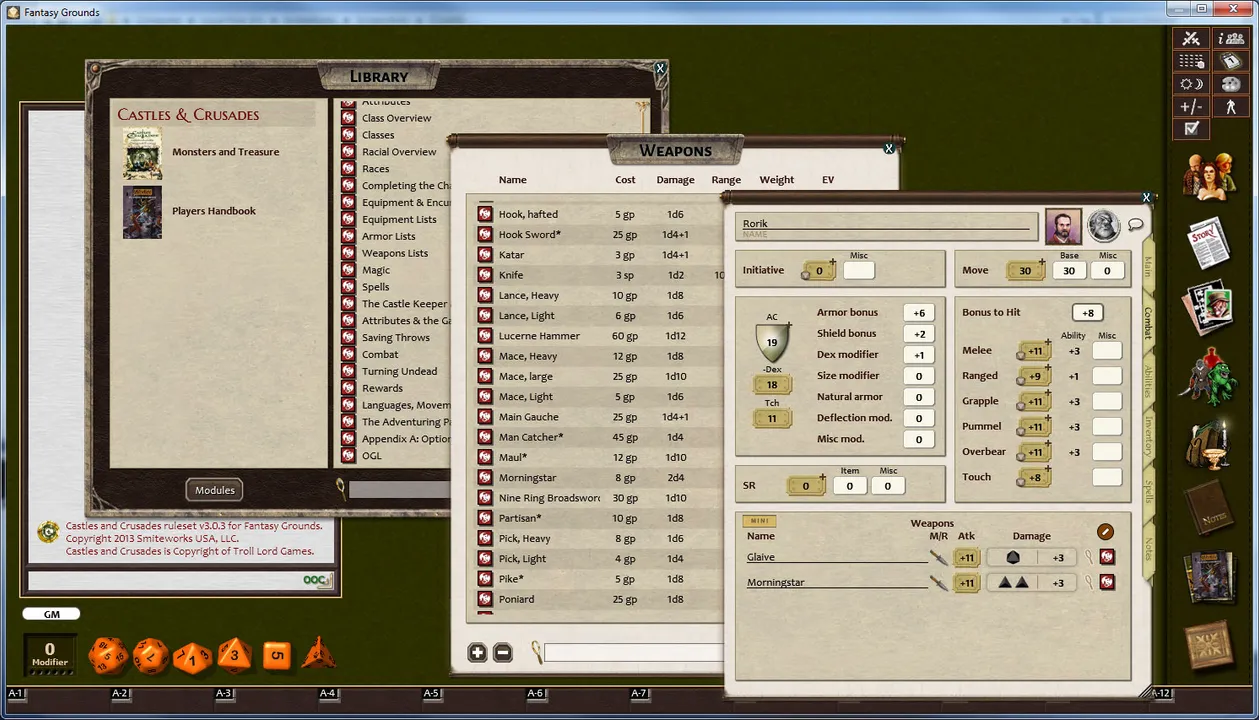
Task: Click the Modifier box showing 0
Action: [50, 654]
